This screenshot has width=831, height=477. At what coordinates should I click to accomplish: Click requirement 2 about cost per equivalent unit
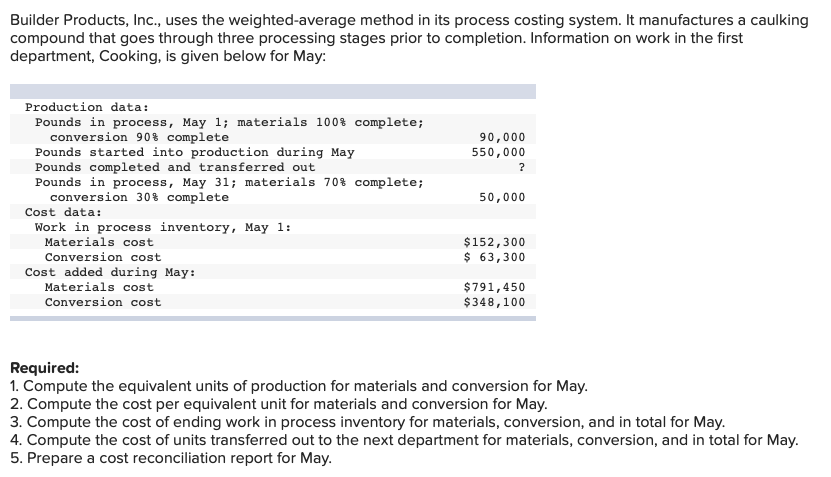pos(279,404)
